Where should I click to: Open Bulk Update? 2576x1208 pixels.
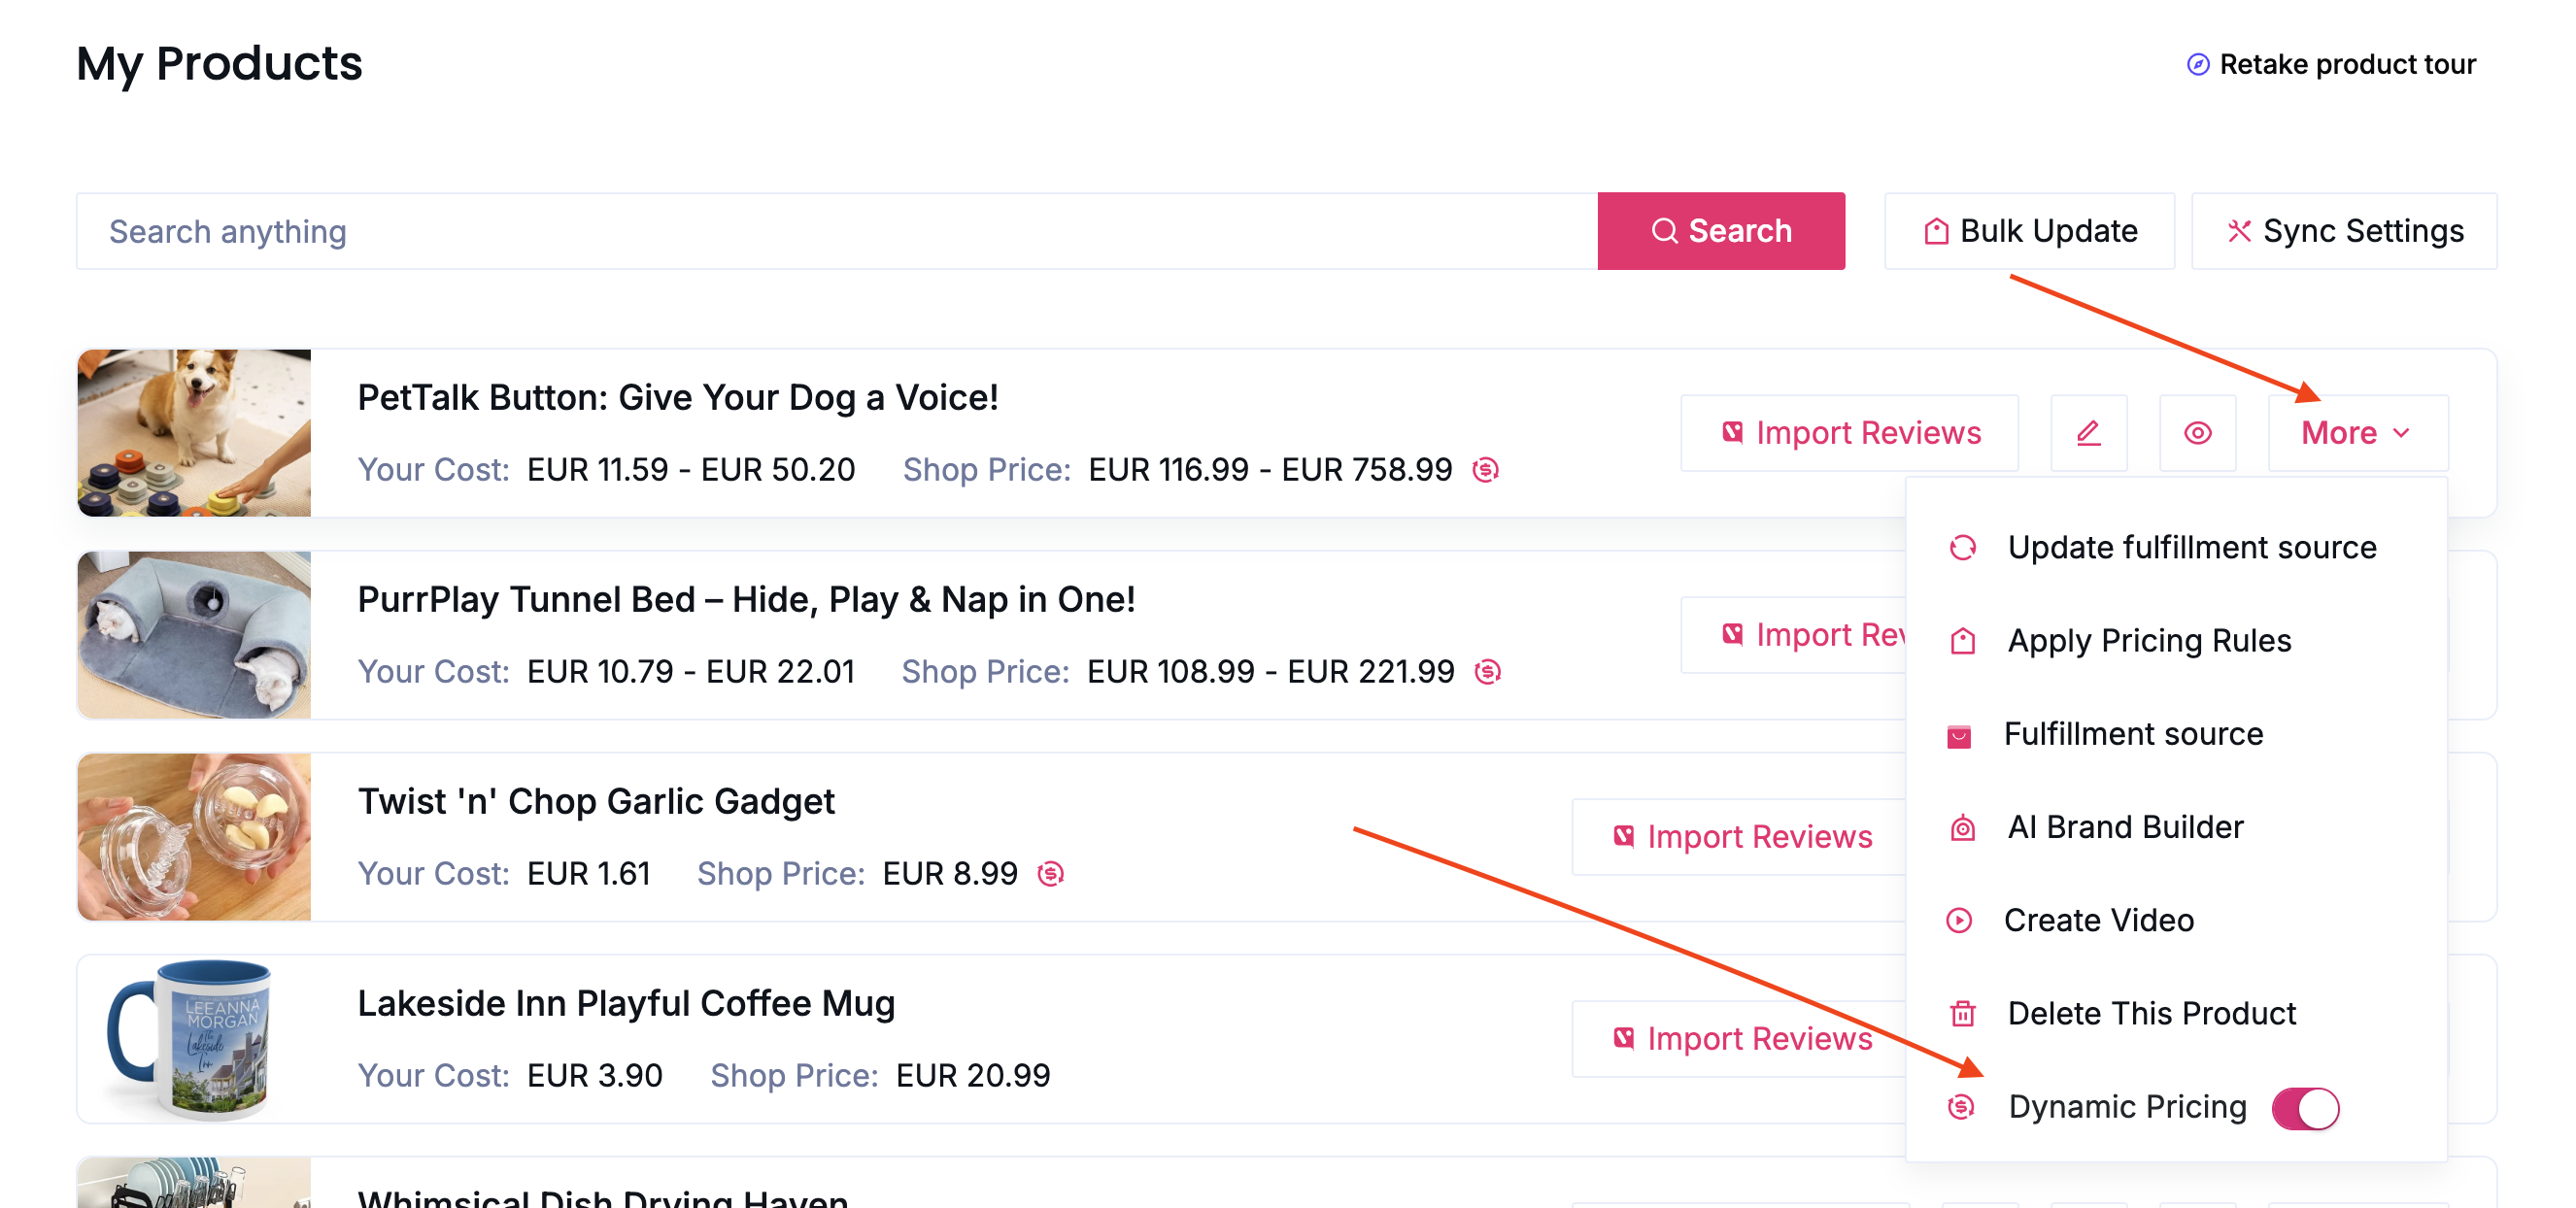(2029, 231)
